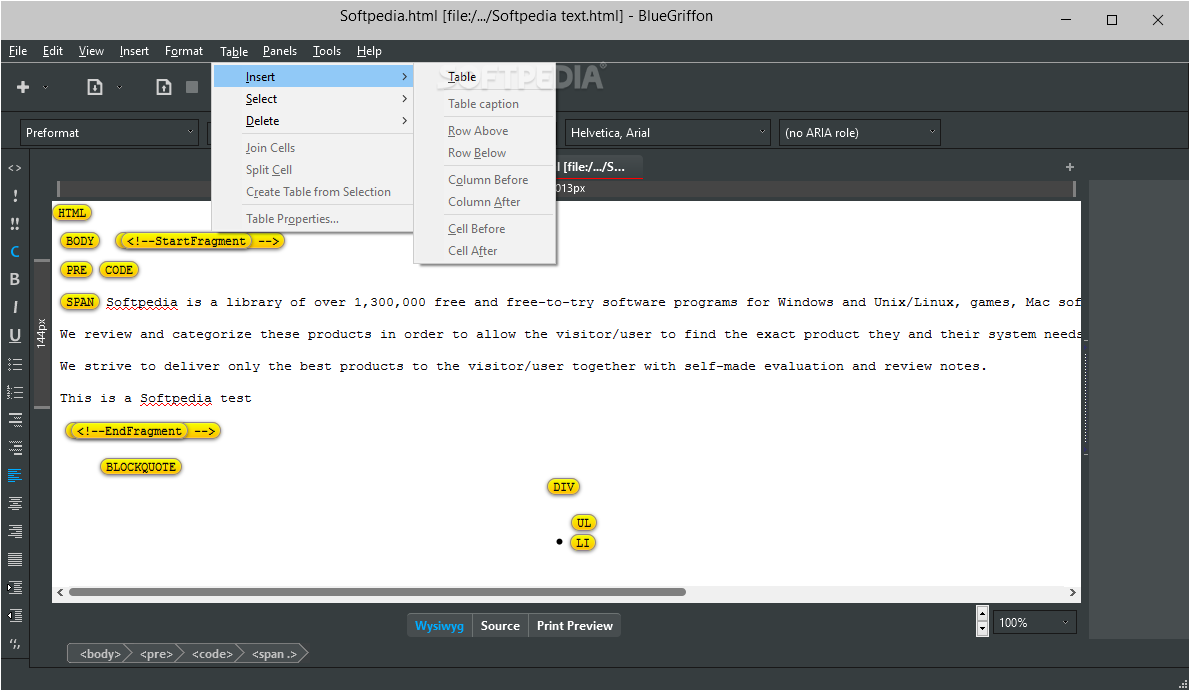Open the new tab plus icon
The width and height of the screenshot is (1190, 691).
point(1069,167)
